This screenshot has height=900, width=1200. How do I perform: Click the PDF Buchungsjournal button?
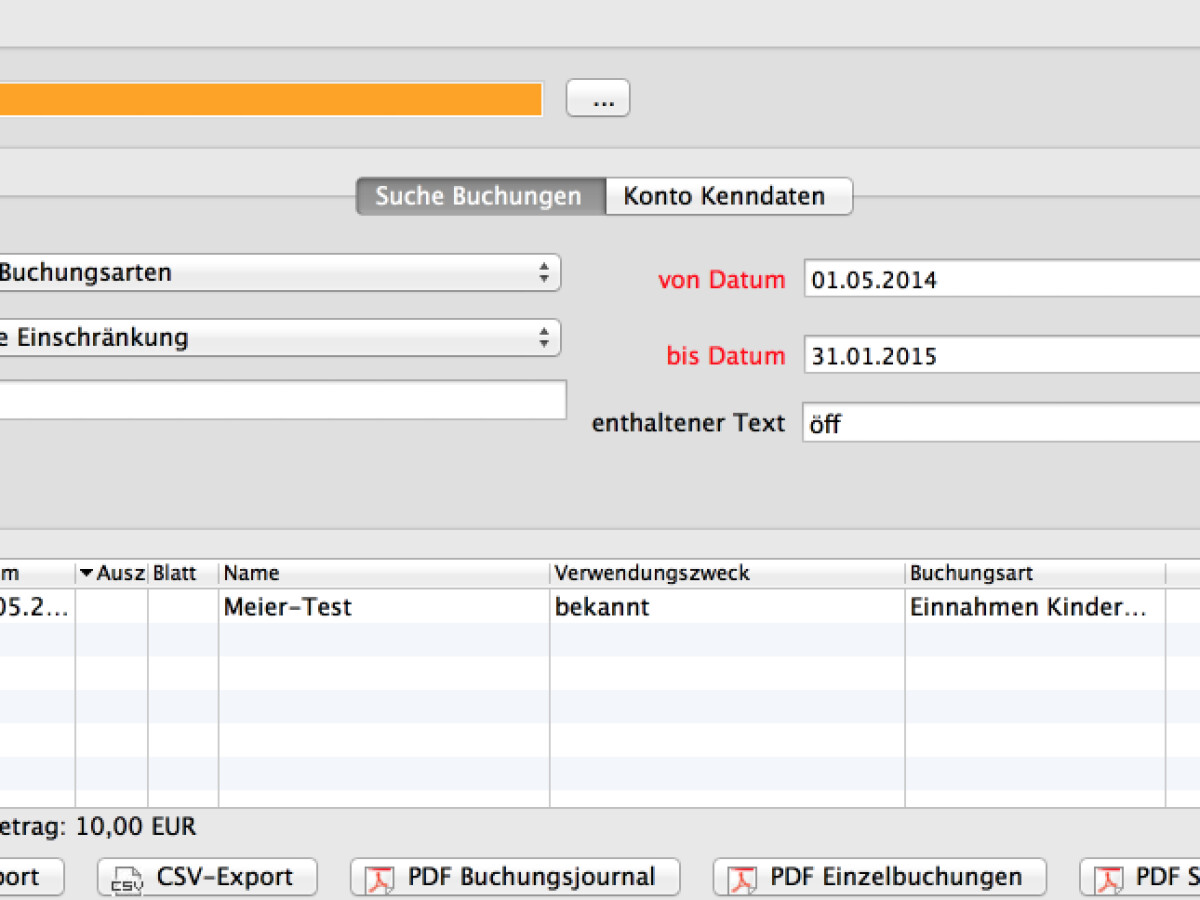(x=515, y=877)
